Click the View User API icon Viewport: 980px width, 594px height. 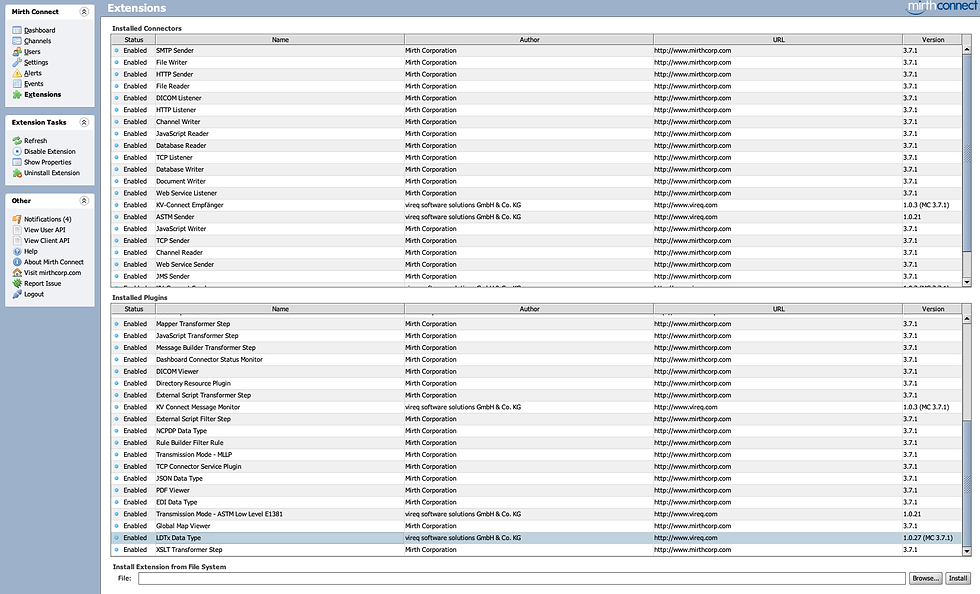point(17,229)
